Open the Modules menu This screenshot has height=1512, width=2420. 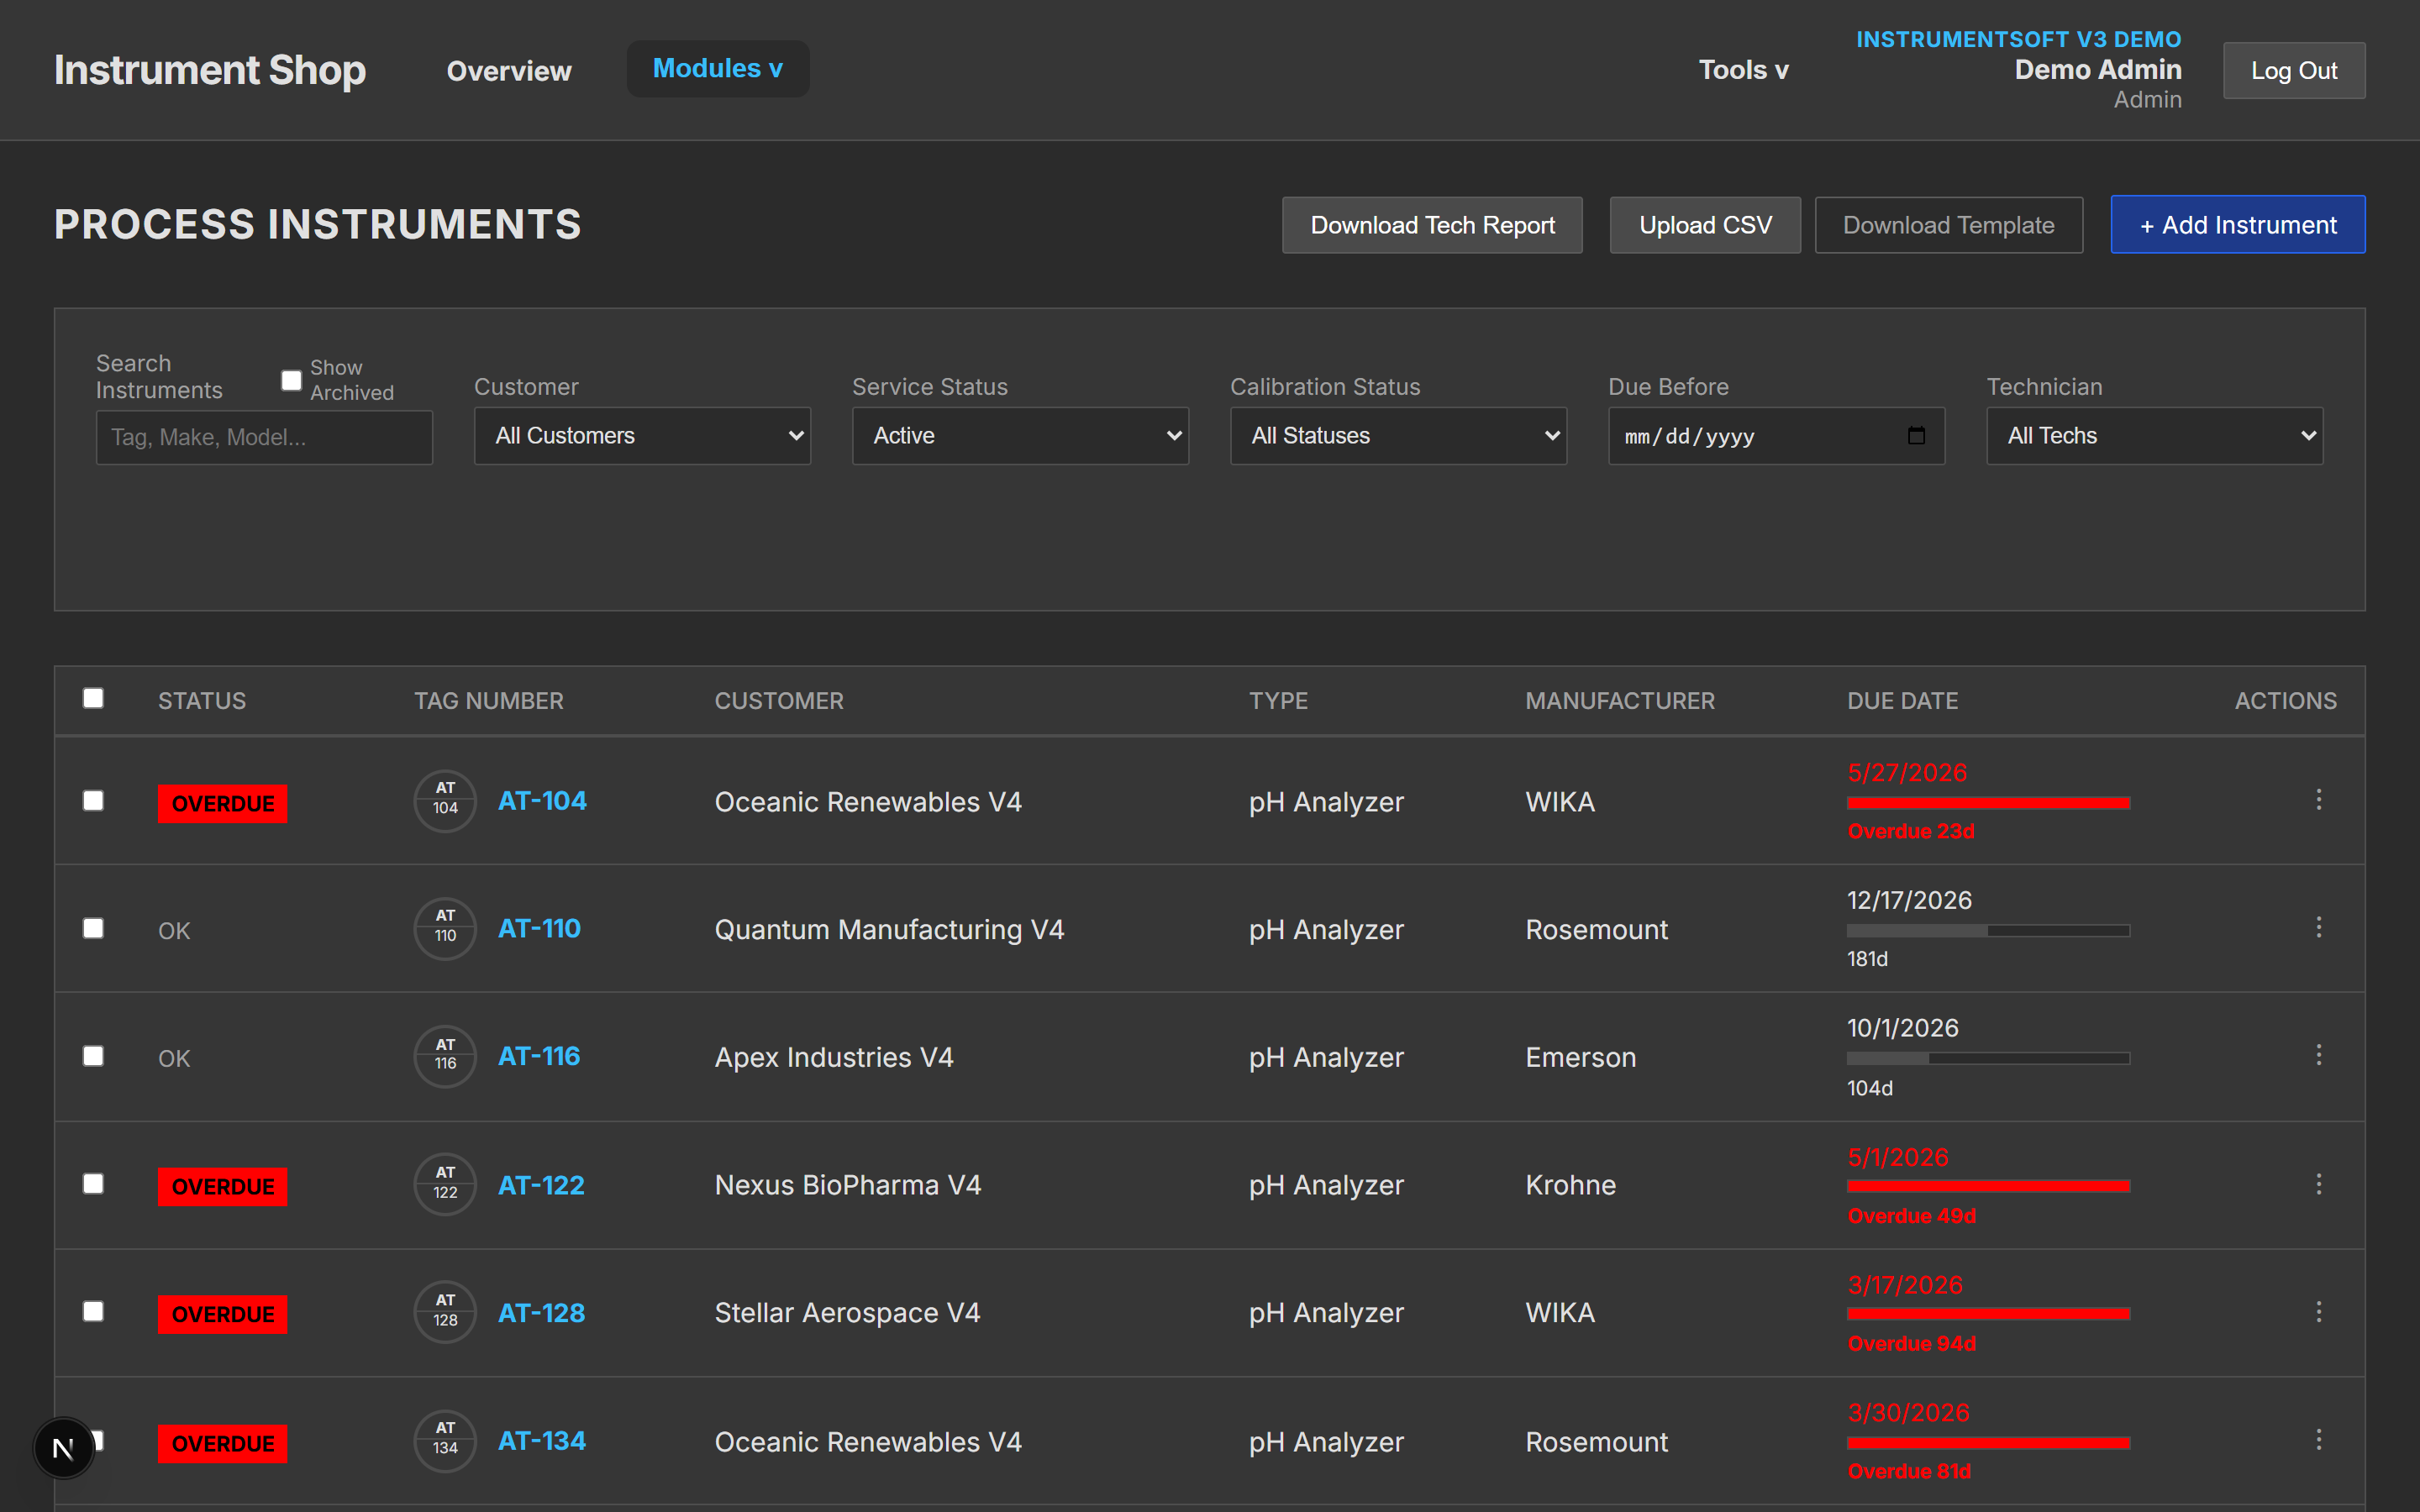coord(718,69)
